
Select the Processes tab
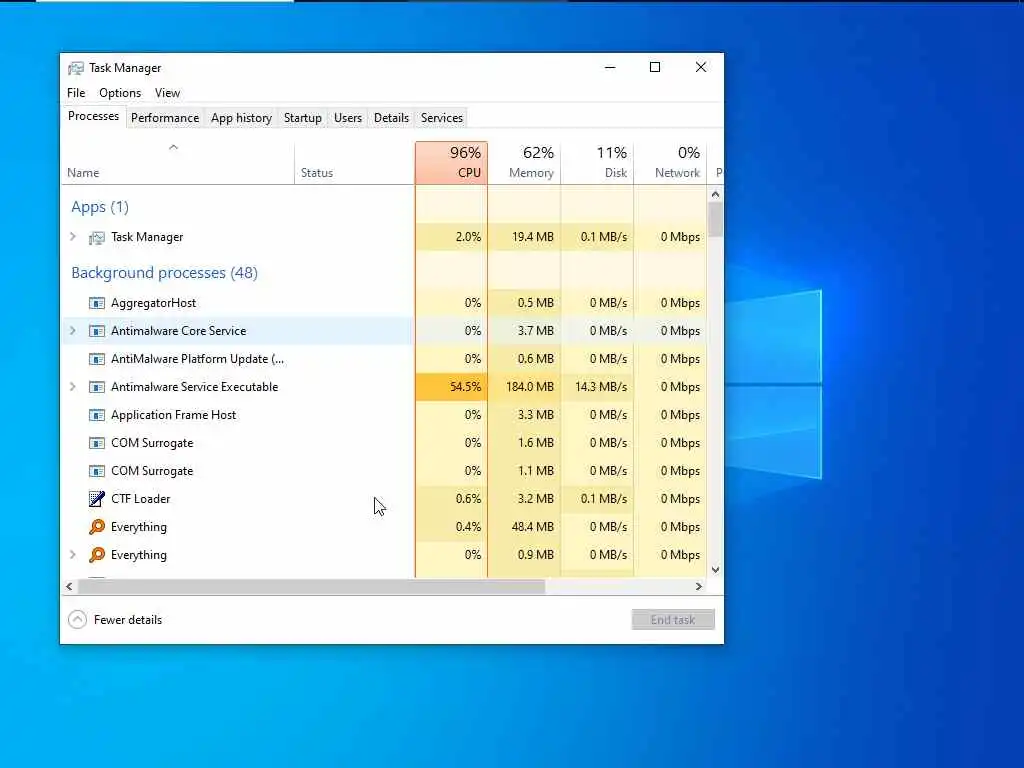[x=93, y=116]
